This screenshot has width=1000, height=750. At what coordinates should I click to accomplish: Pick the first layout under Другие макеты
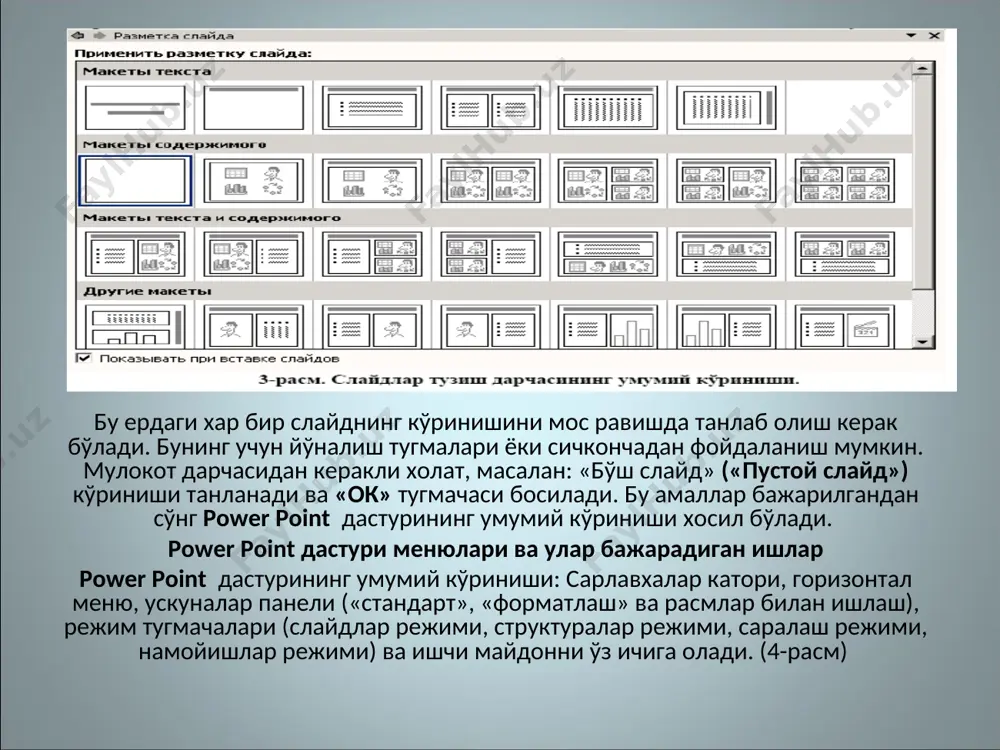point(135,327)
